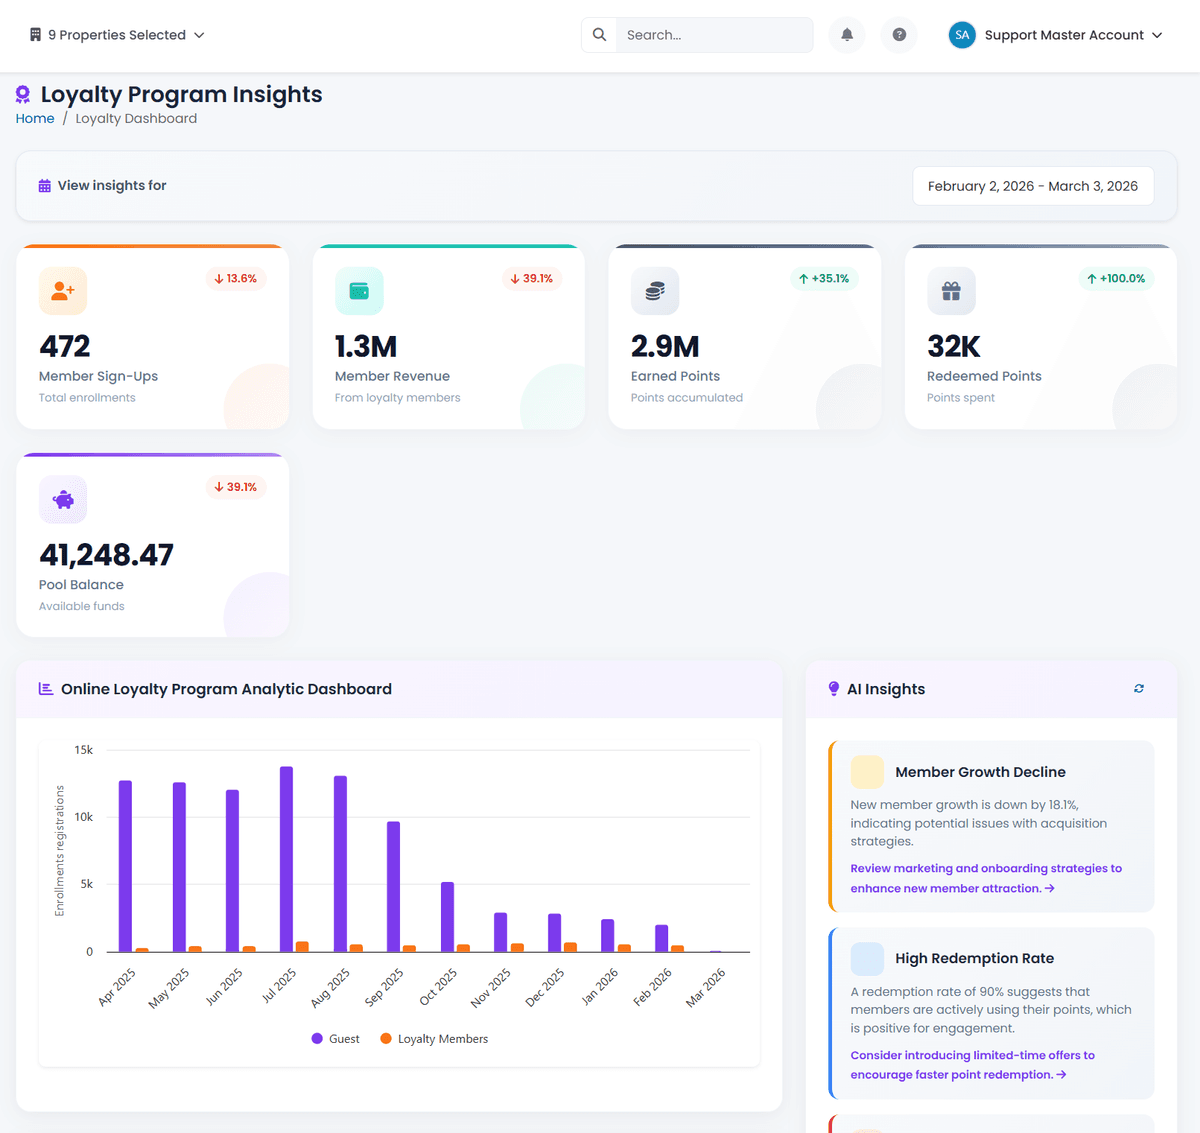Screen dimensions: 1200x1133
Task: Click the Pool Balance piggy bank icon
Action: (x=62, y=499)
